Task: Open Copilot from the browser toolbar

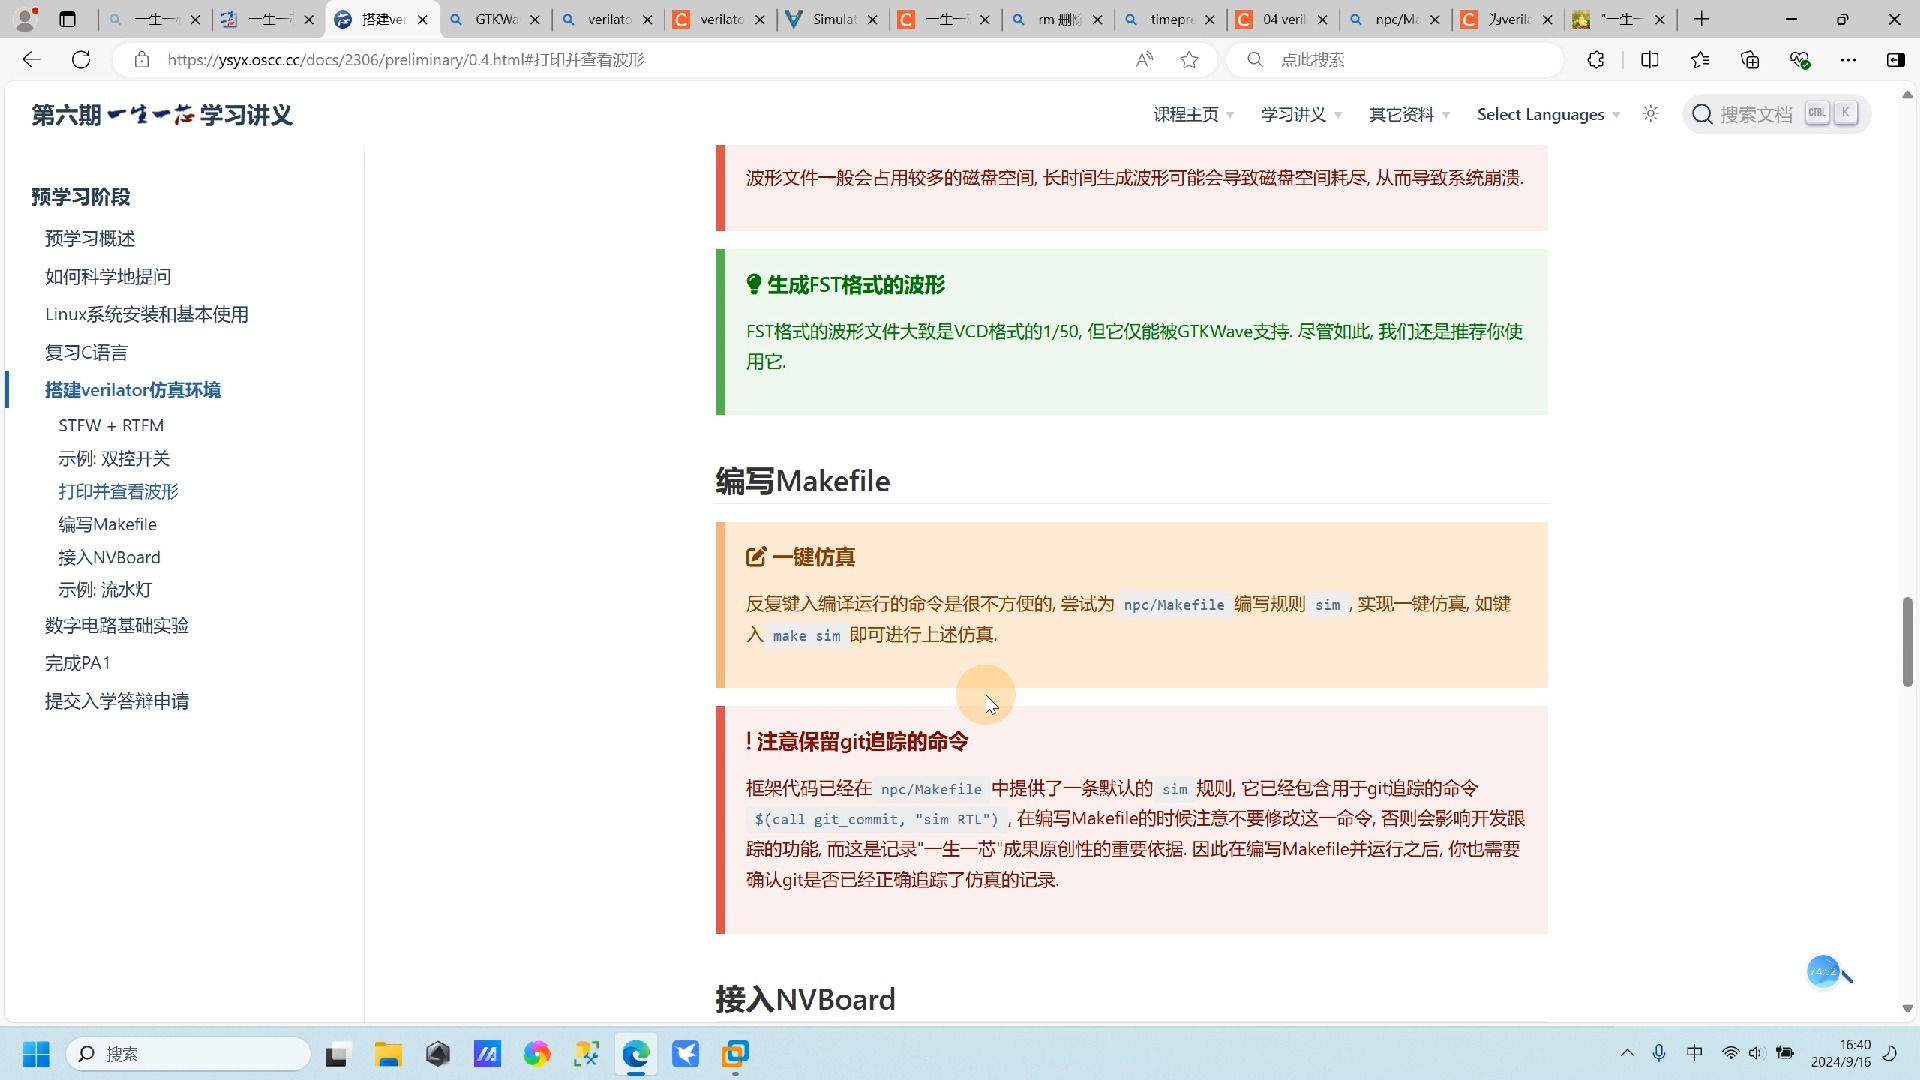Action: point(1897,59)
